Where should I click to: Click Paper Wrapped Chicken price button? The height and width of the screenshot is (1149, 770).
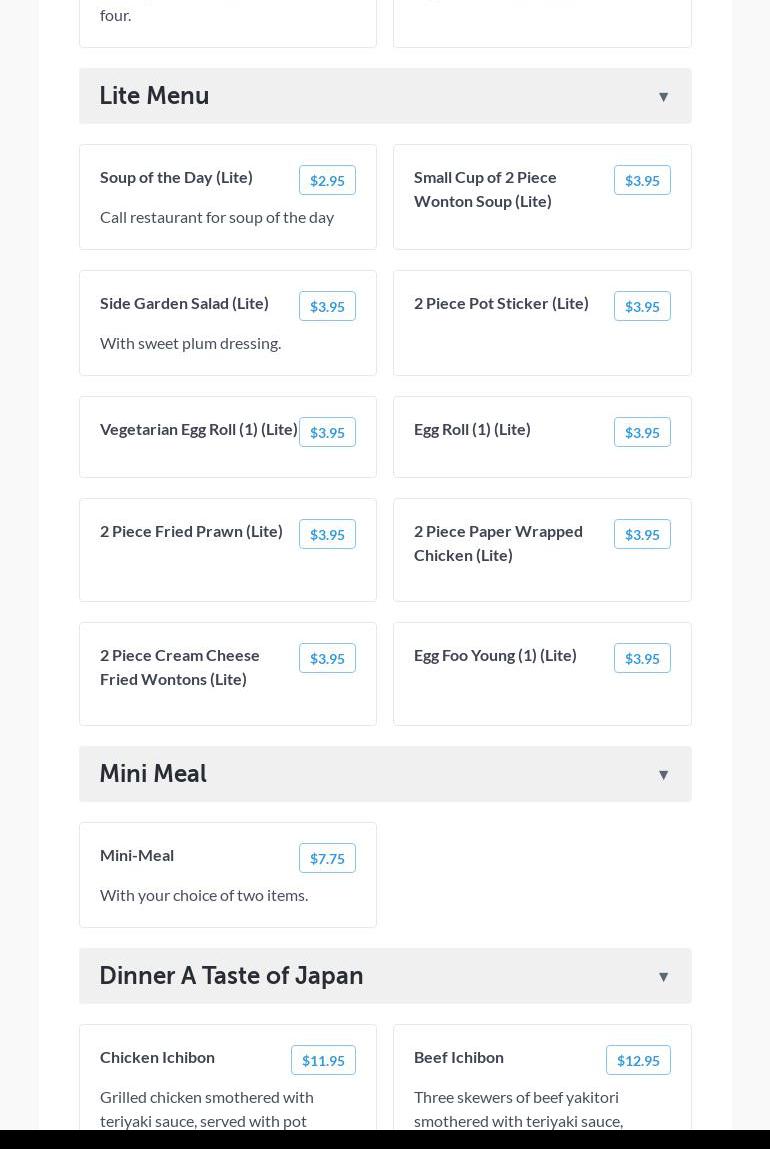pos(642,534)
